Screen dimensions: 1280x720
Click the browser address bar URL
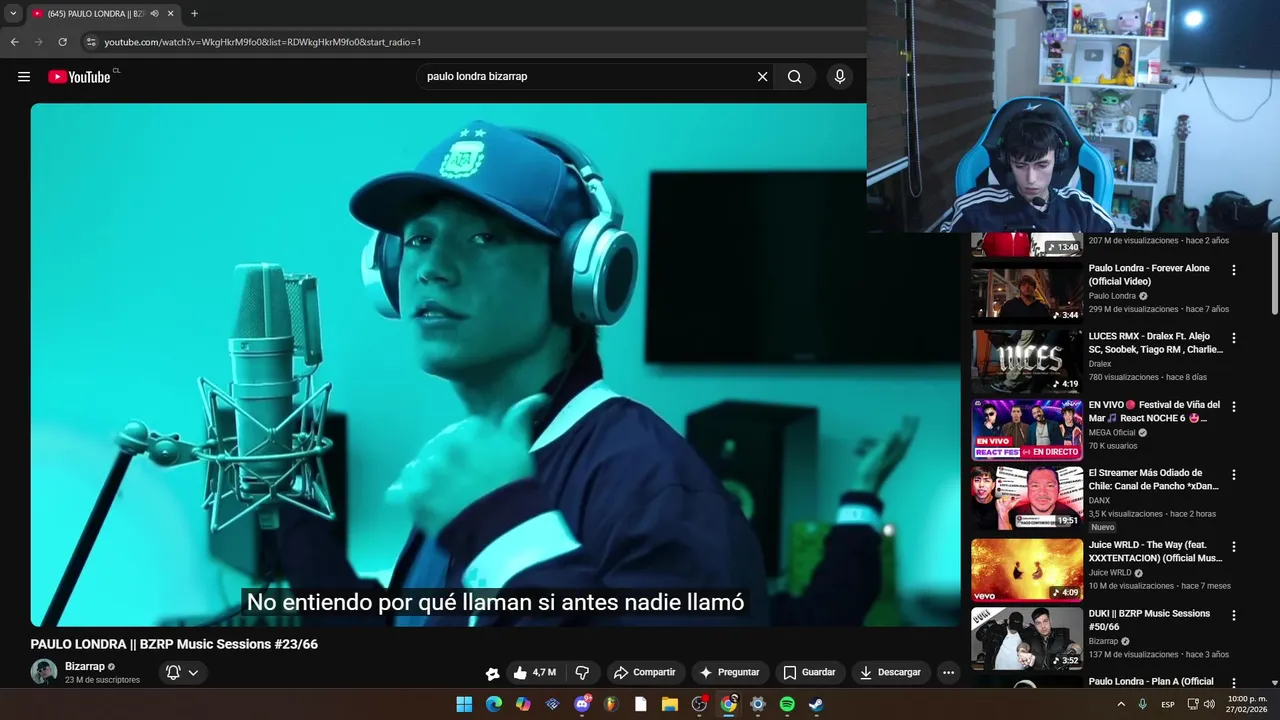(x=263, y=42)
